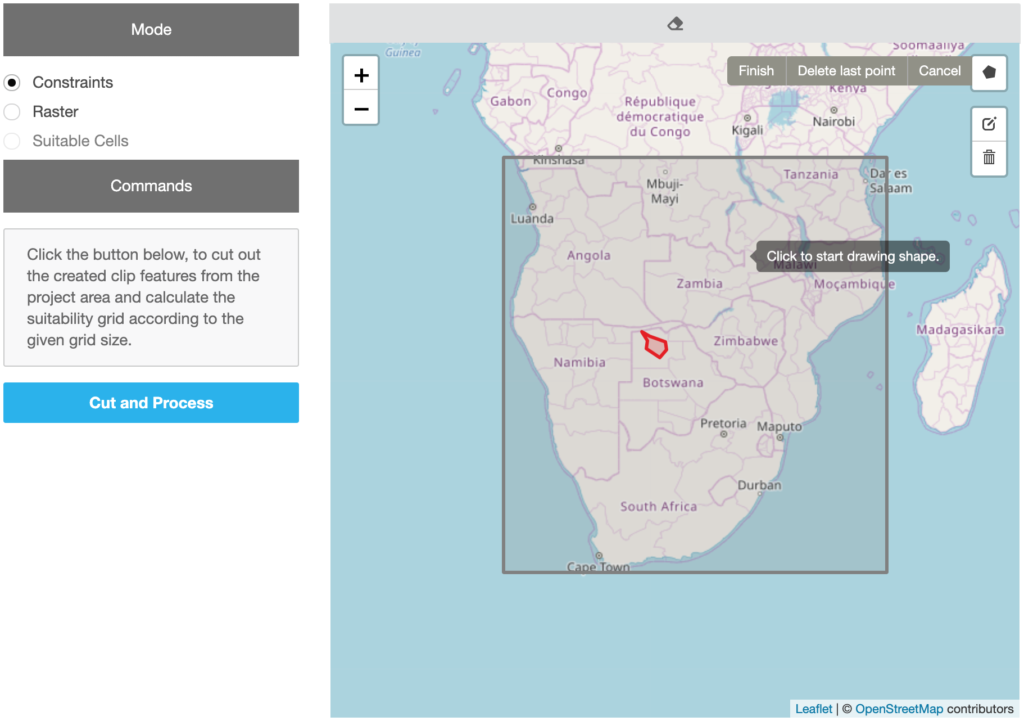Screen dimensions: 1024x721
Task: Open the OpenStreetMap contributors link
Action: click(899, 708)
